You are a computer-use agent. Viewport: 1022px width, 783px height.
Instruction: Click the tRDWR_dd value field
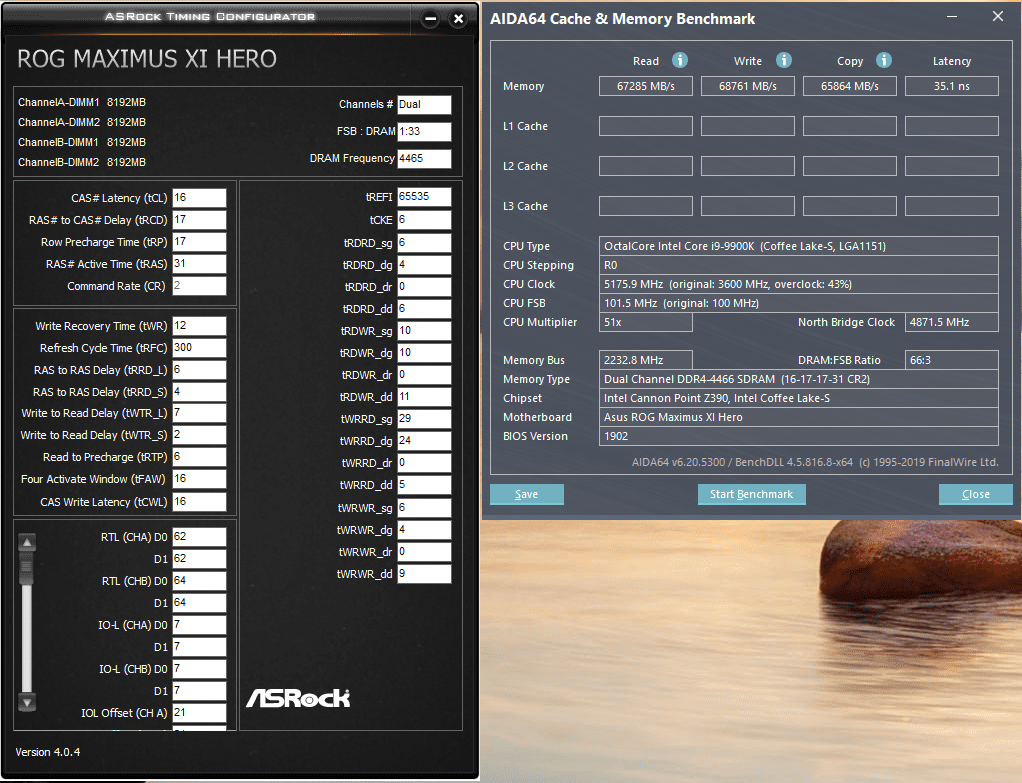pyautogui.click(x=424, y=396)
